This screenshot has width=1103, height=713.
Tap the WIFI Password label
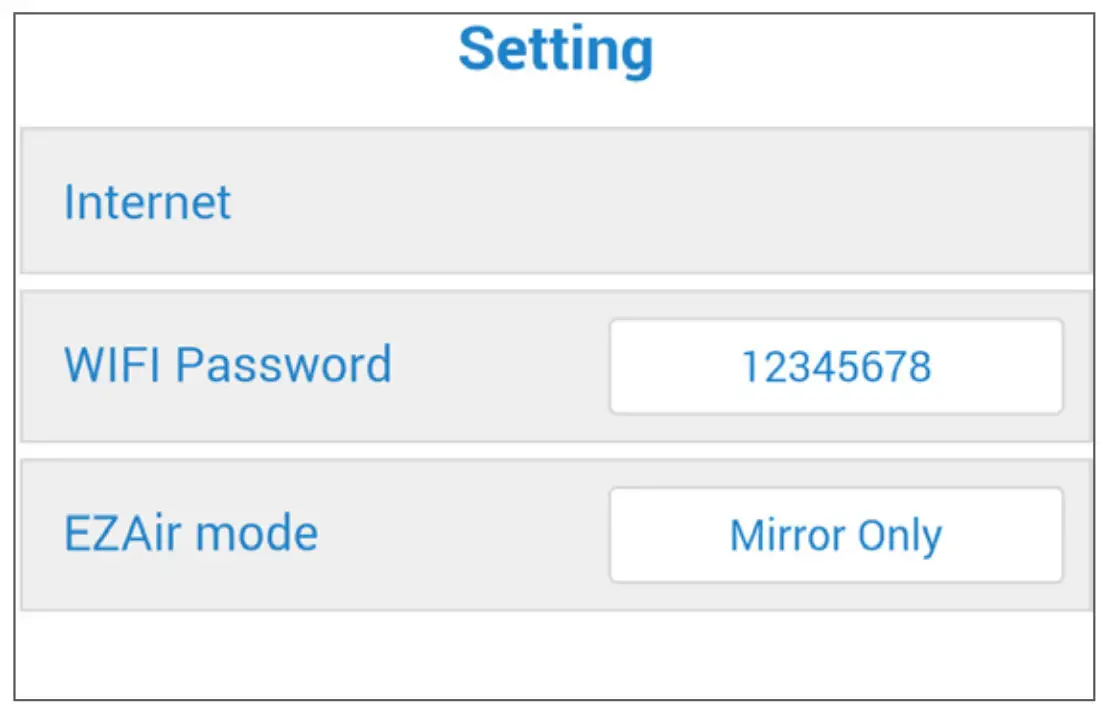(x=227, y=365)
